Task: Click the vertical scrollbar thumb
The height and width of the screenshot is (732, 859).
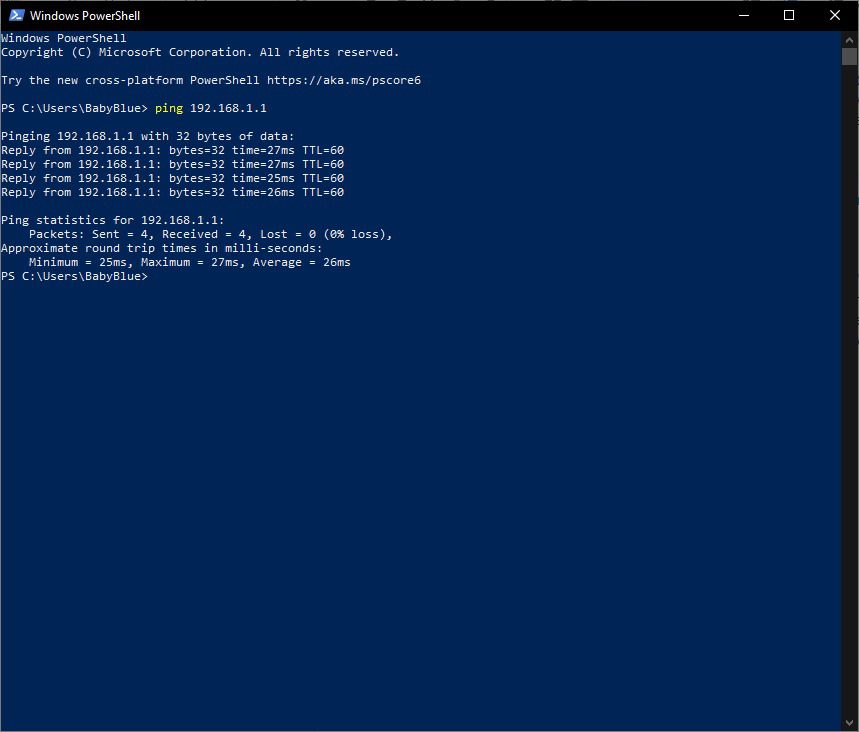Action: (849, 56)
